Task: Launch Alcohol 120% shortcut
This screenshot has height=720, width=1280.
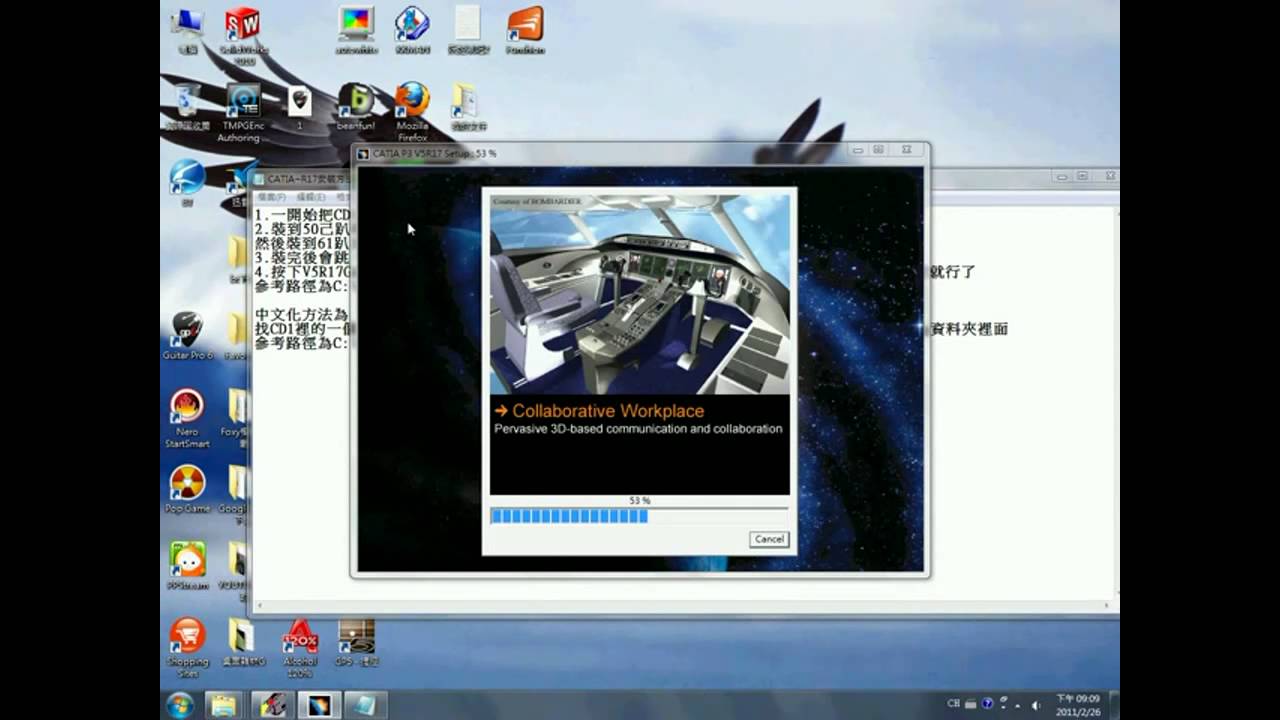Action: (x=299, y=648)
